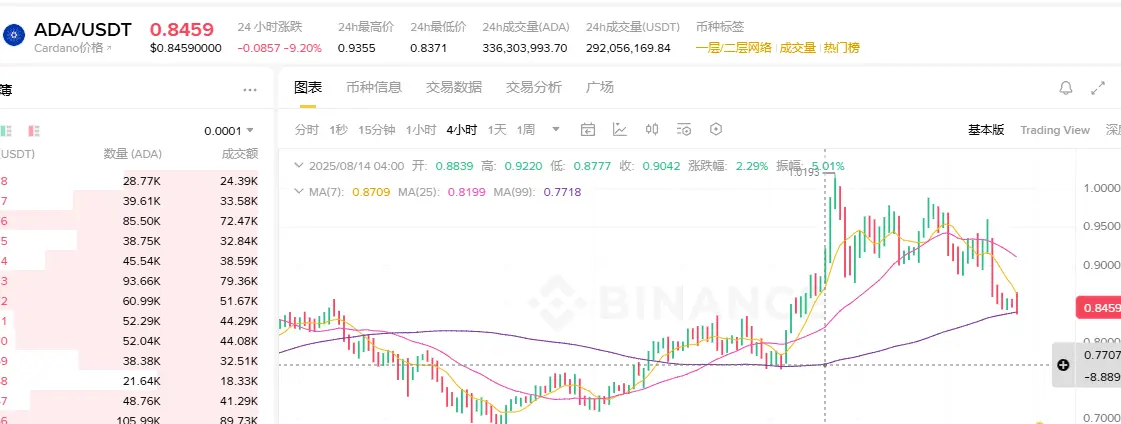Open the technical indicators line-chart icon

click(620, 129)
